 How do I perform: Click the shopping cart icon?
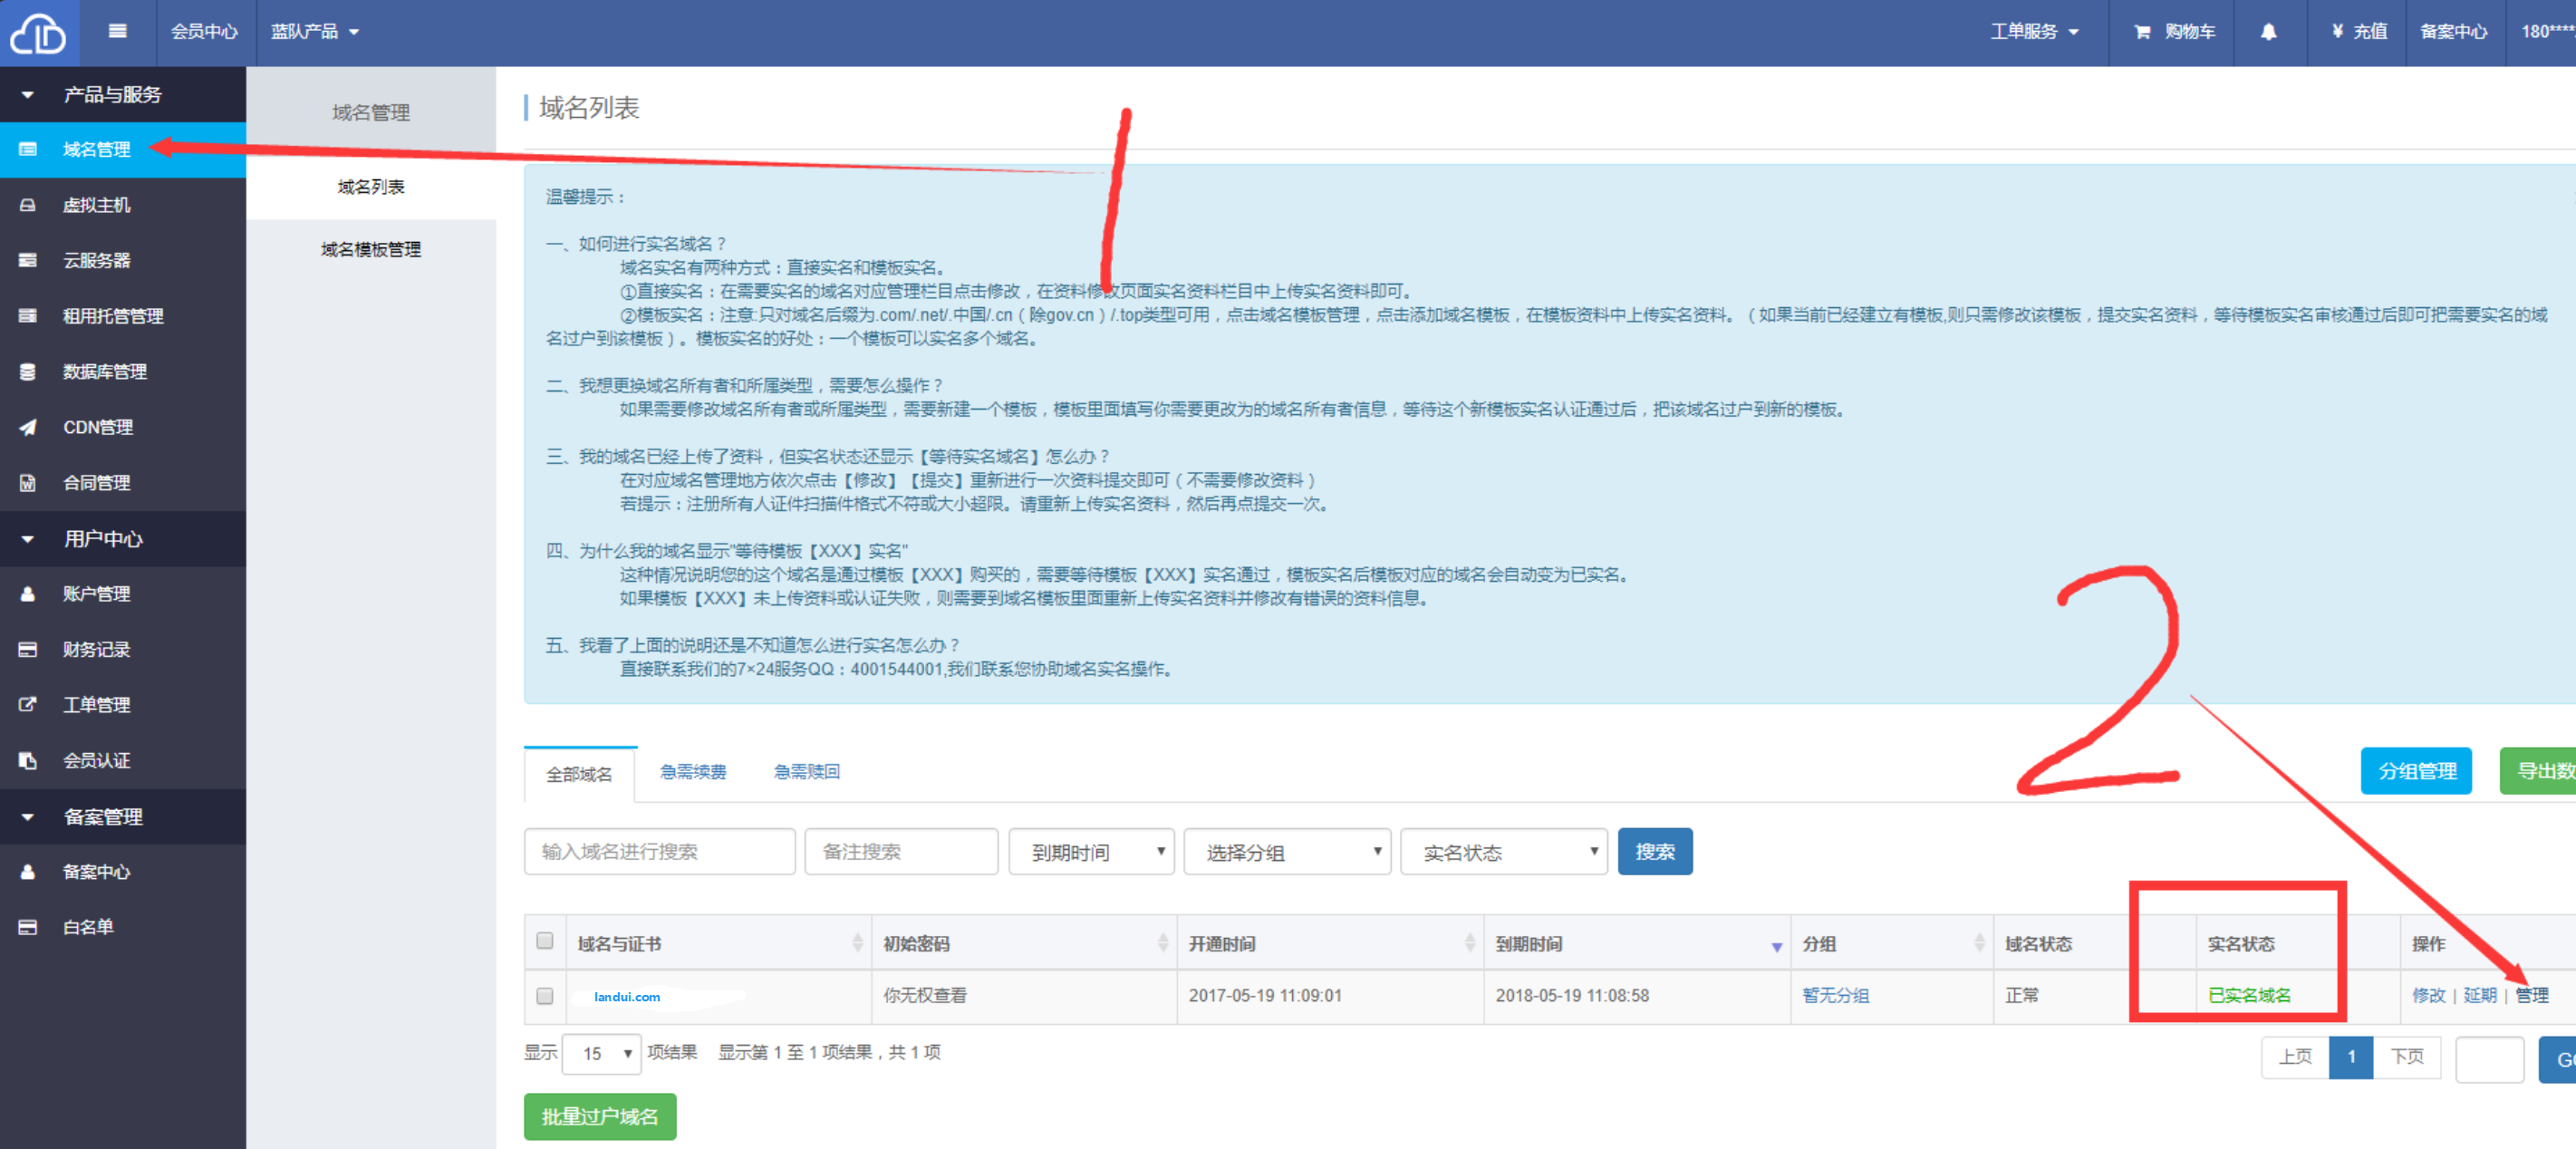click(x=2142, y=32)
